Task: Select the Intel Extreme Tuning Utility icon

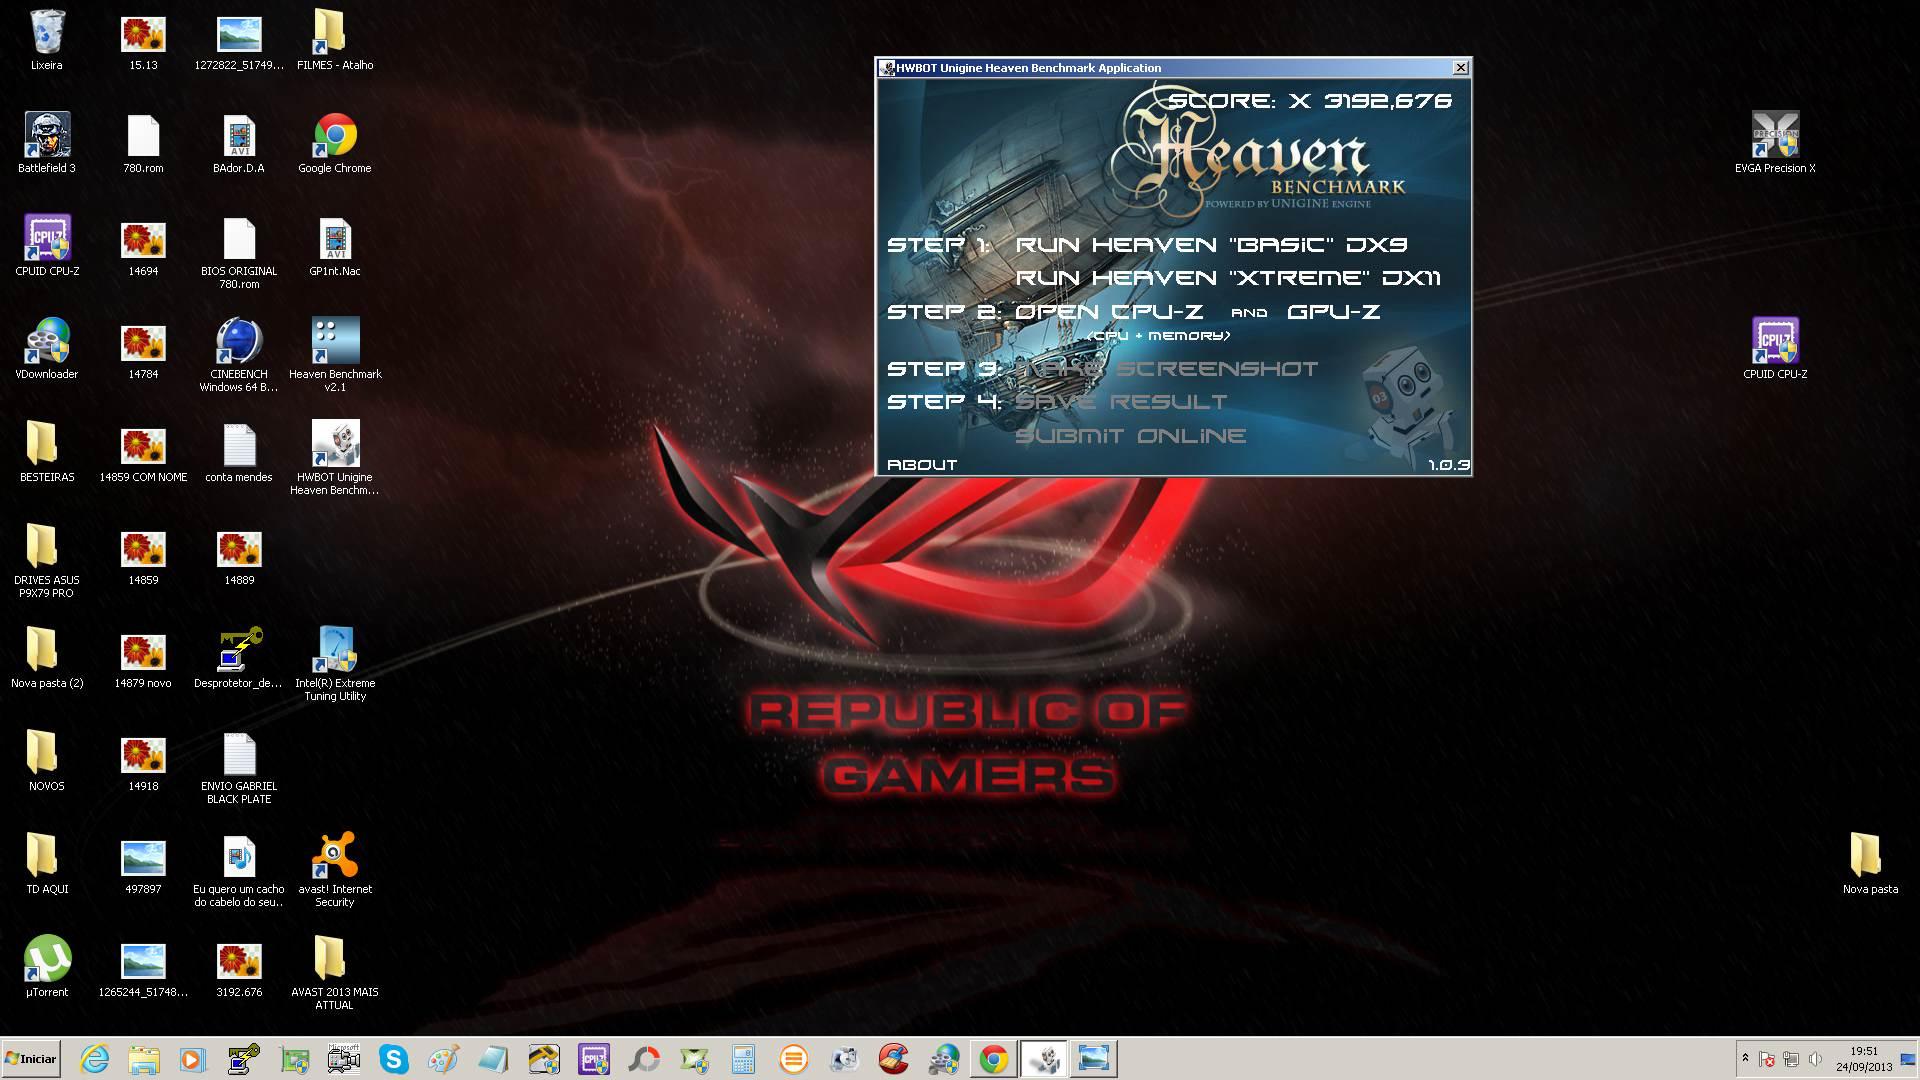Action: 335,664
